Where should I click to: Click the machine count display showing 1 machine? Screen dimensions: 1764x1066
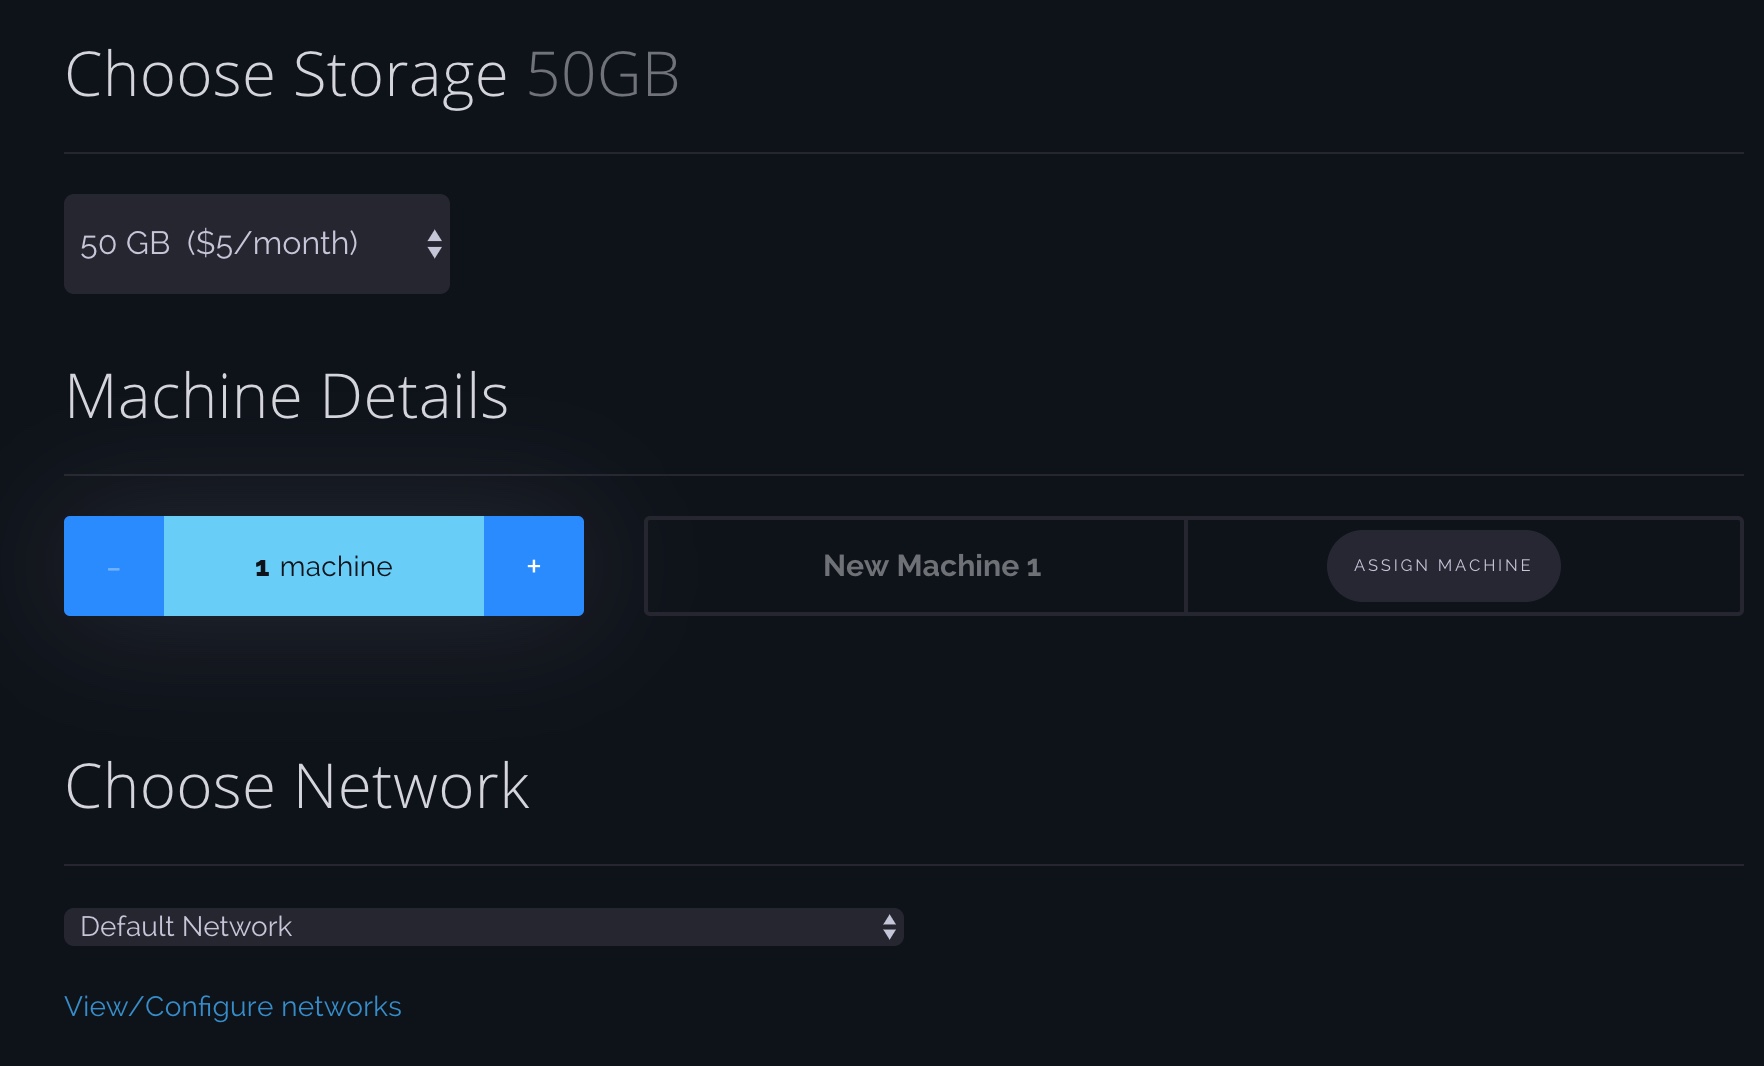323,565
